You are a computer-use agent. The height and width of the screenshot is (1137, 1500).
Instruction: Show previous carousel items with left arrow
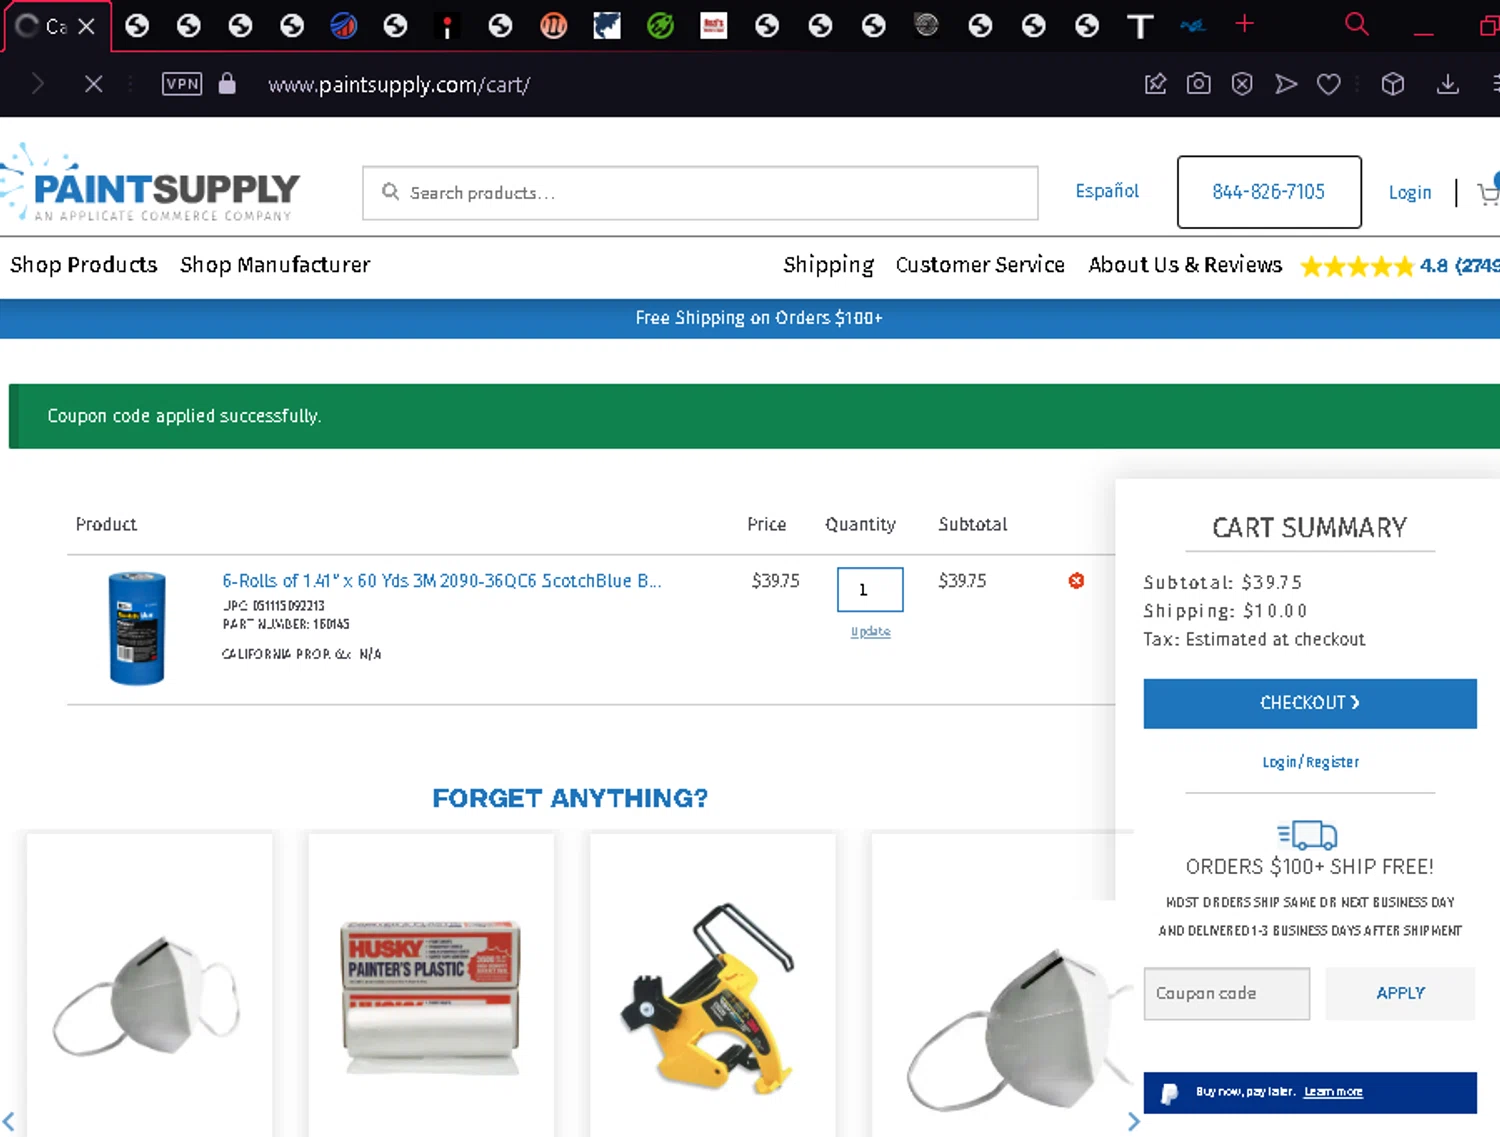pos(9,1121)
